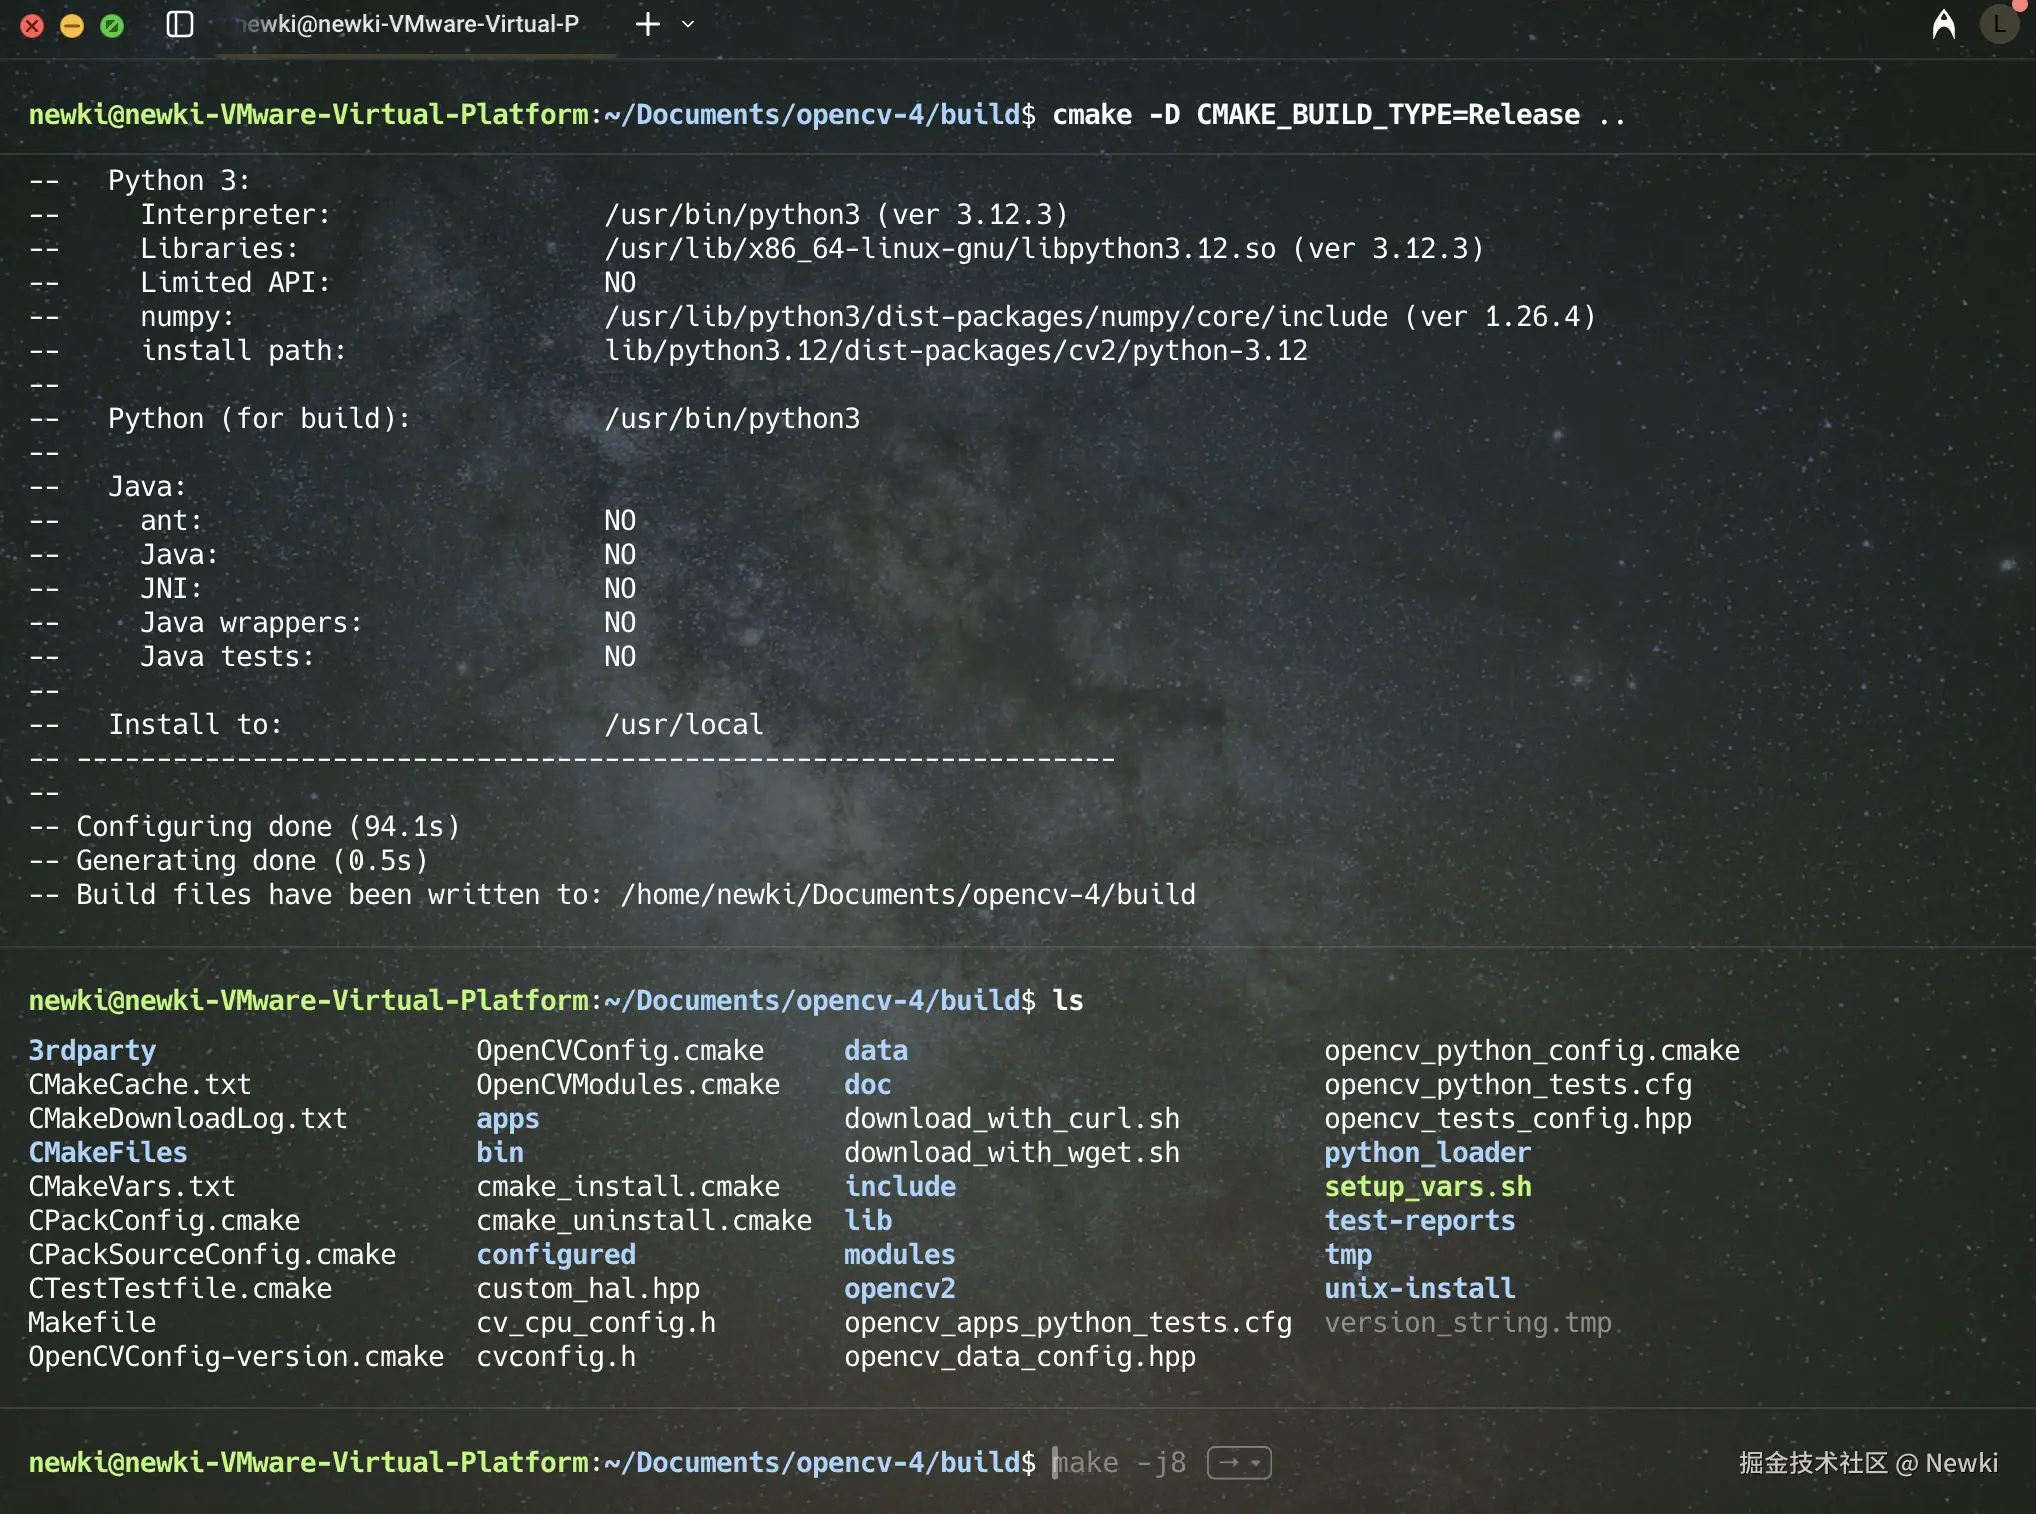
Task: Click setup_vars.sh in the ls output
Action: (1427, 1186)
